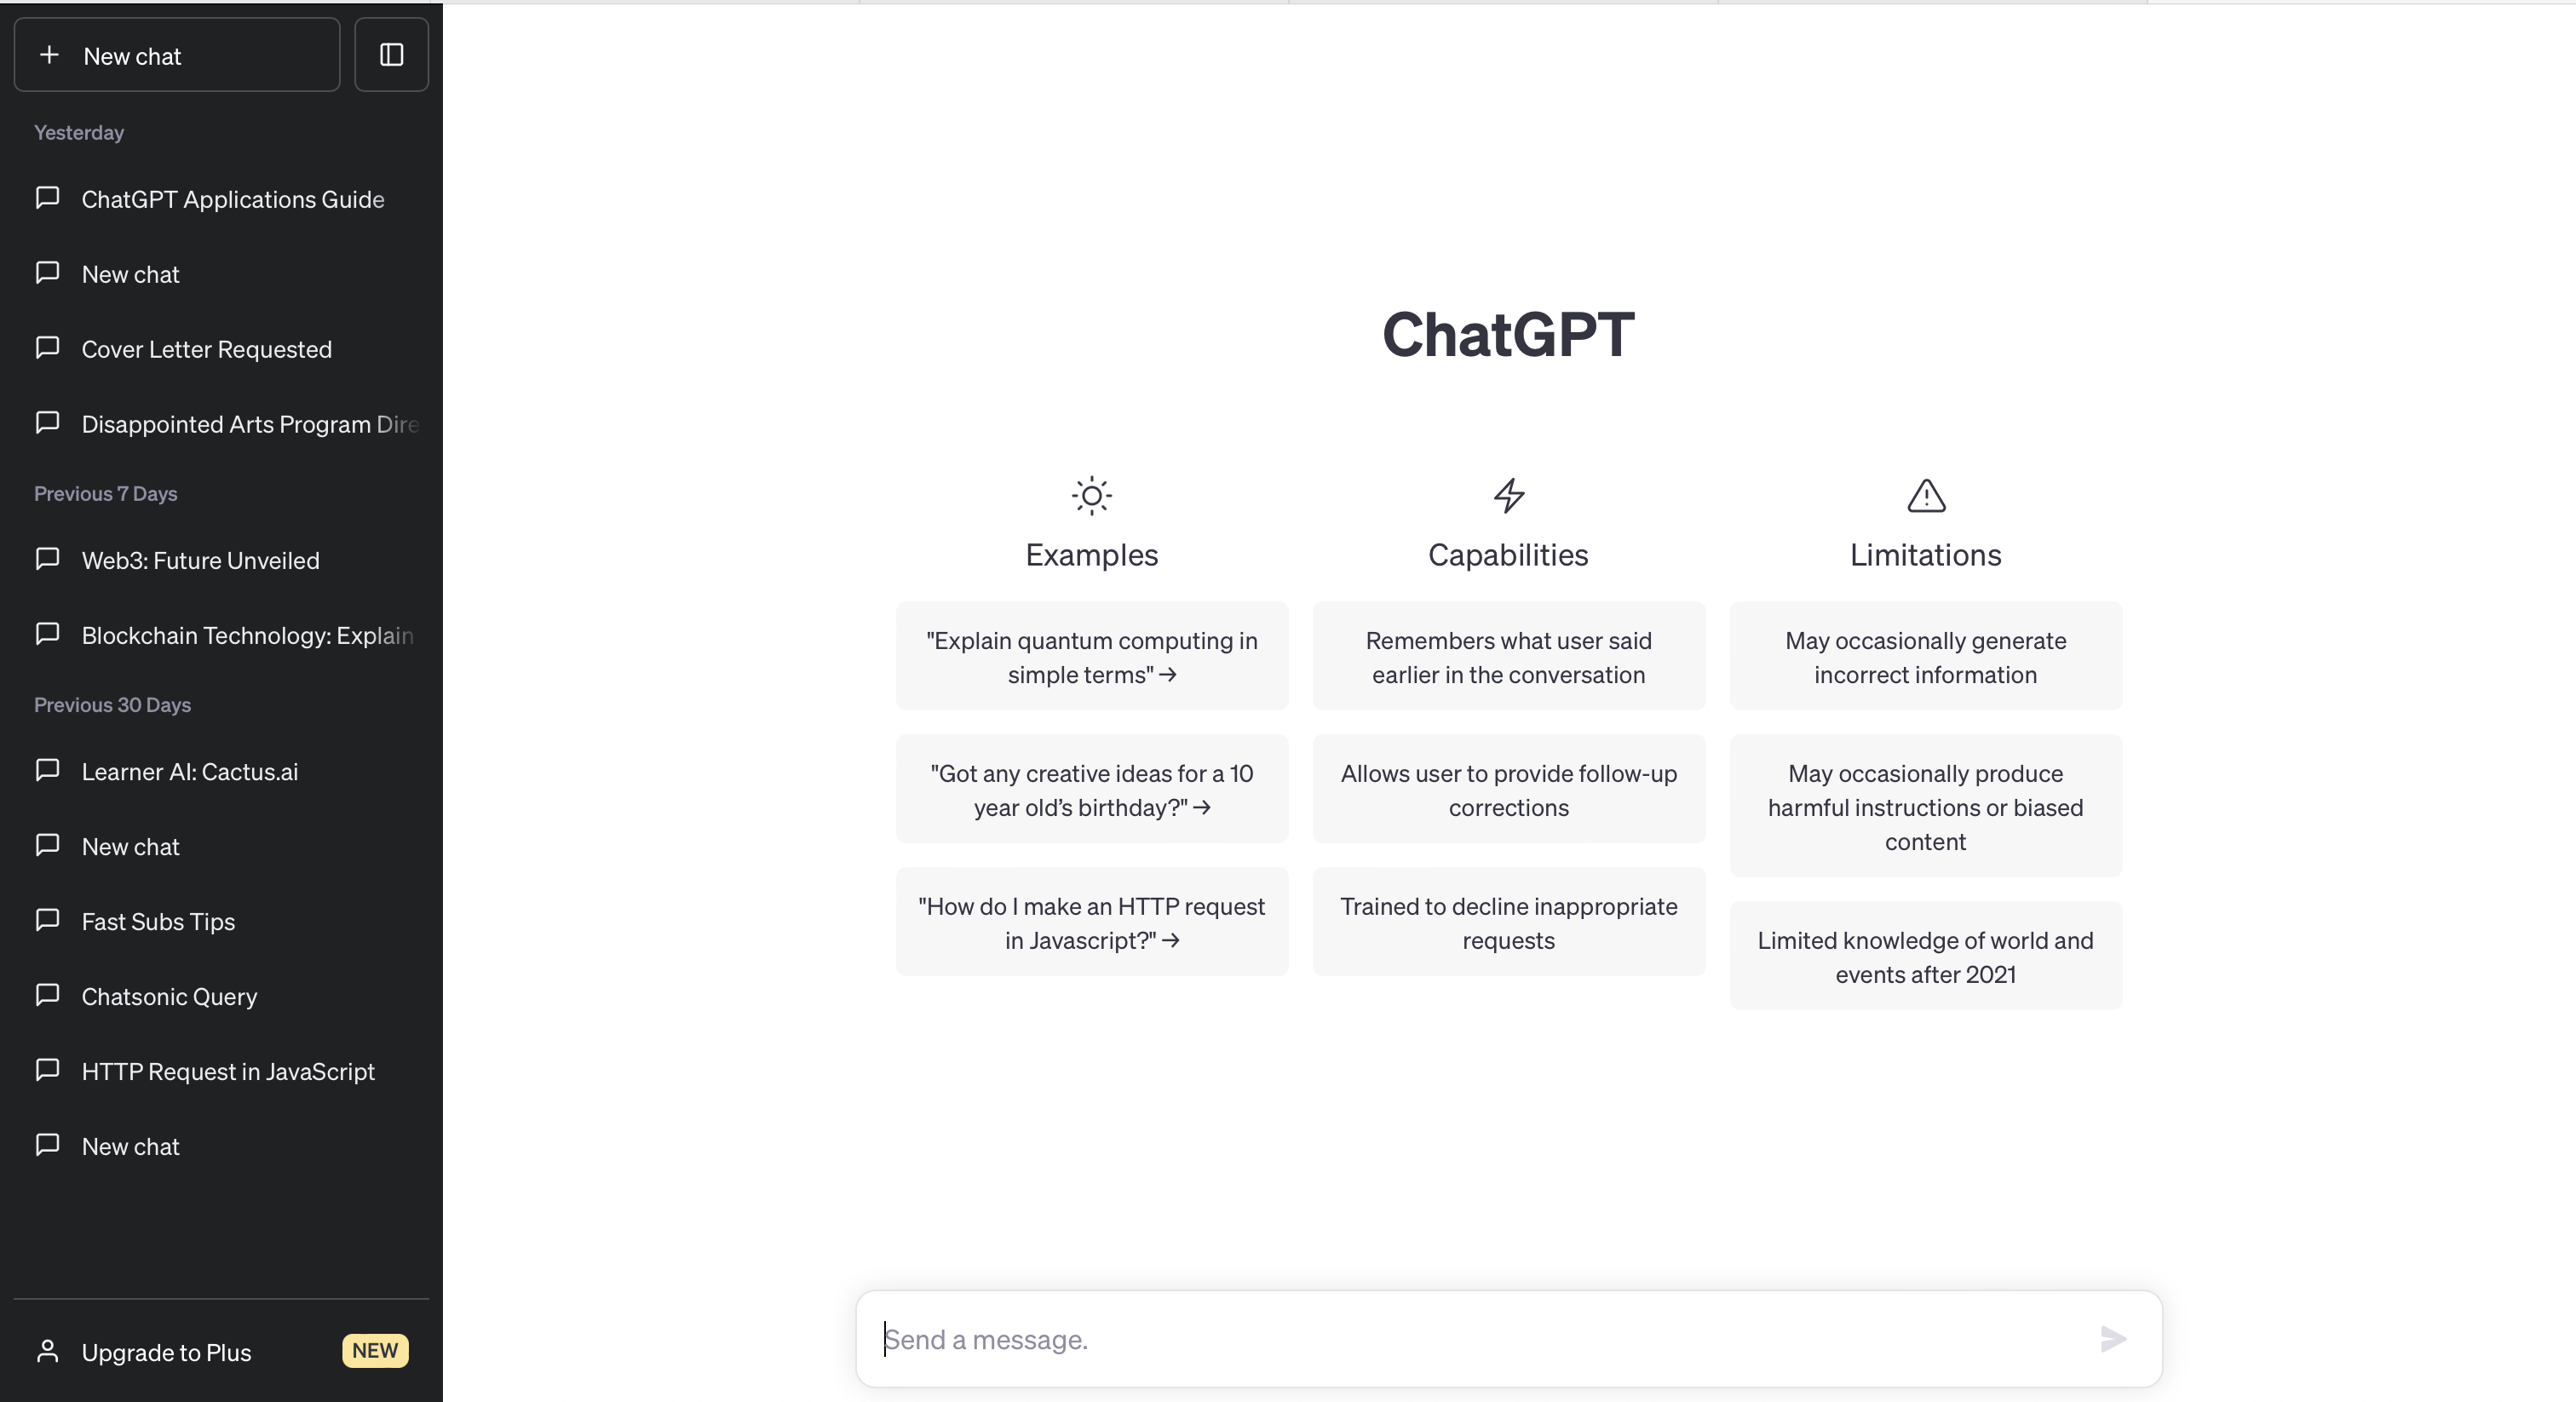Click the 'How do I make an HTTP request in Javascript' example
This screenshot has width=2576, height=1402.
pyautogui.click(x=1091, y=922)
